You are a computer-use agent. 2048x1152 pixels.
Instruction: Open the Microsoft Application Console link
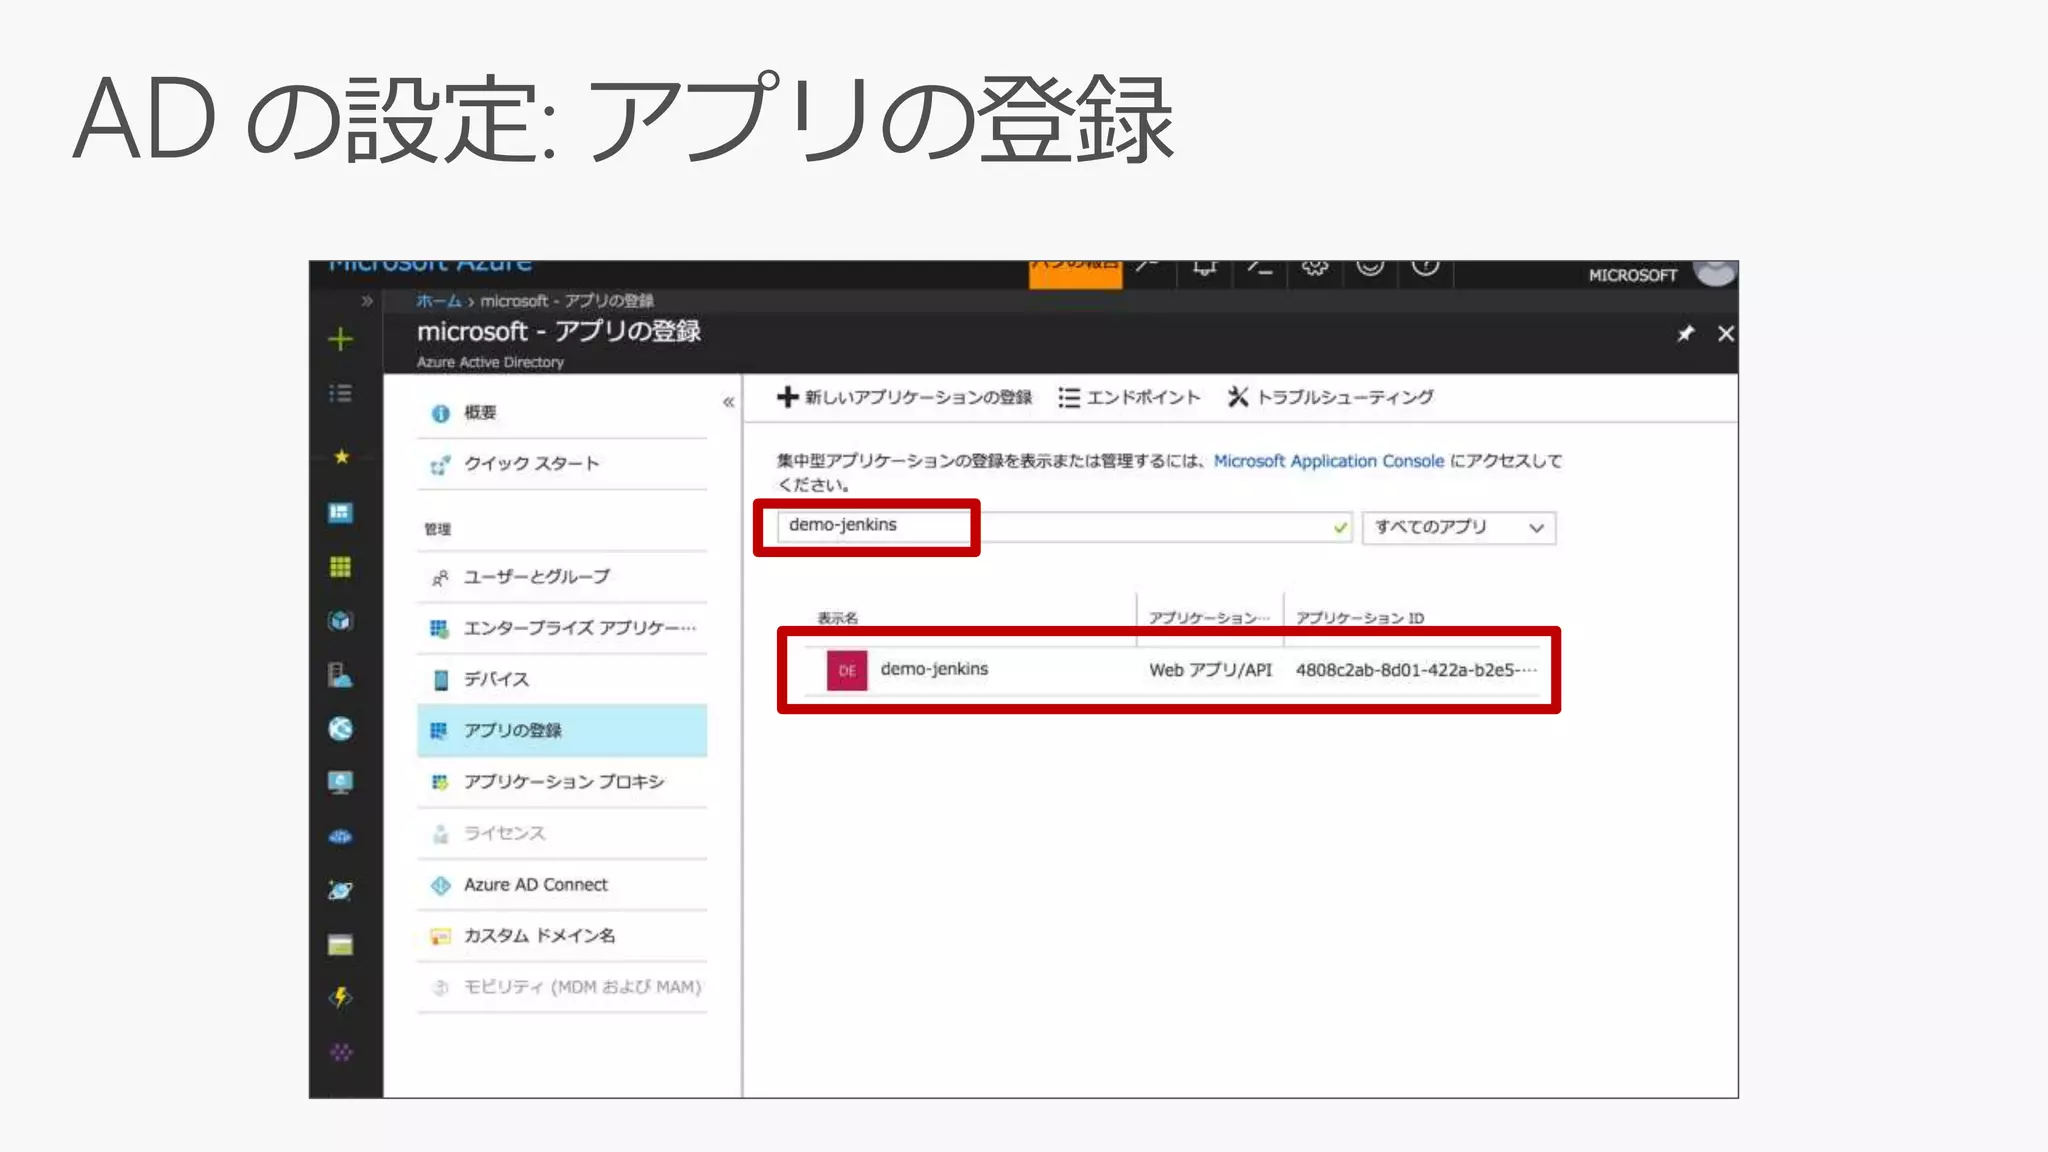pos(1328,461)
